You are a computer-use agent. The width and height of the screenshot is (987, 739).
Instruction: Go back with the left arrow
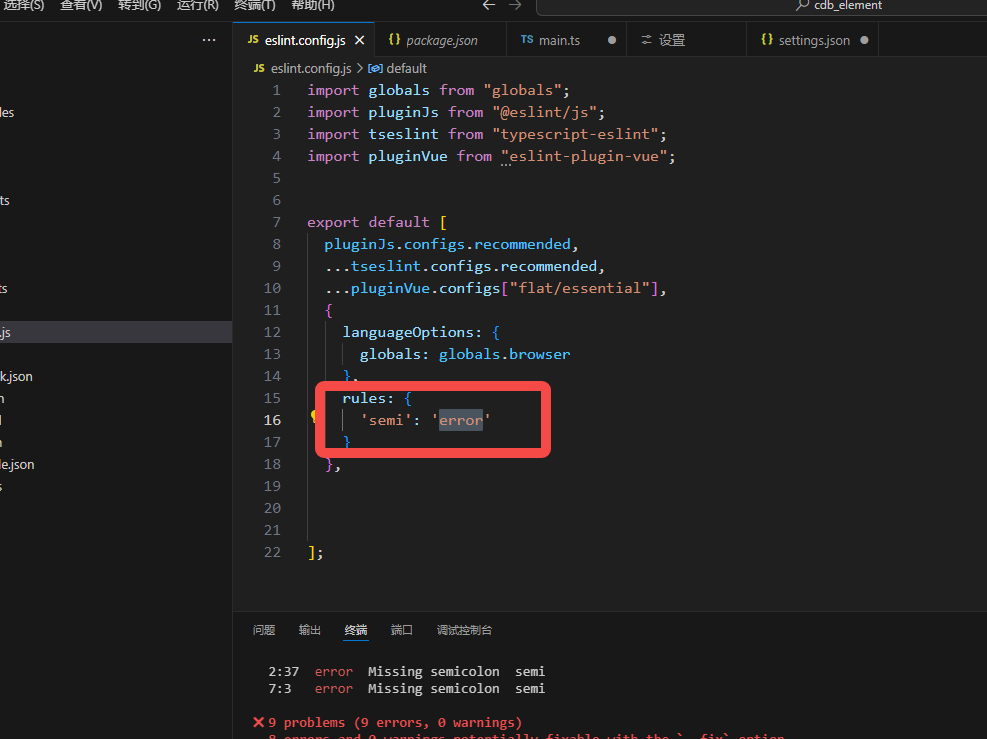tap(489, 5)
